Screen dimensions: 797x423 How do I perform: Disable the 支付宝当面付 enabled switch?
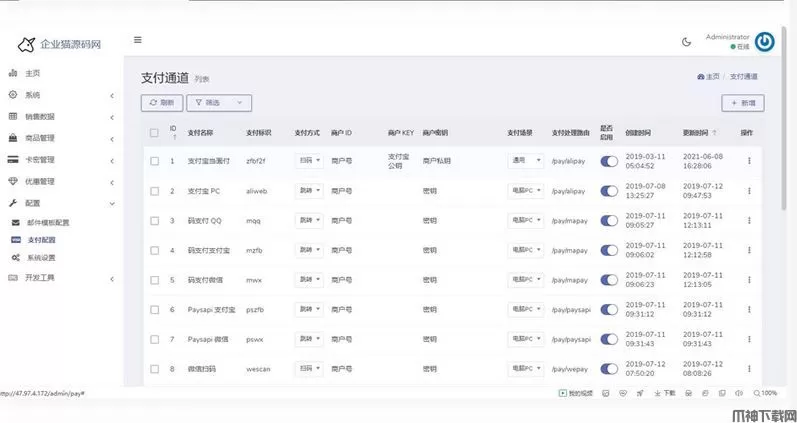tap(608, 160)
